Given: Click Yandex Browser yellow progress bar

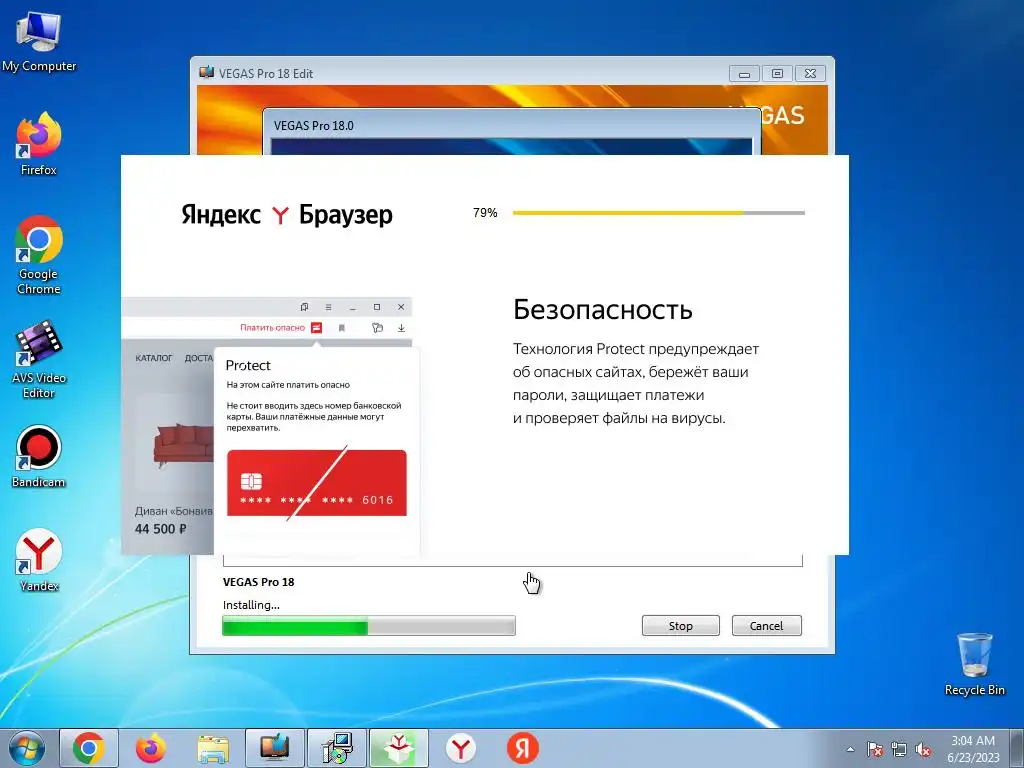Looking at the screenshot, I should click(x=658, y=213).
